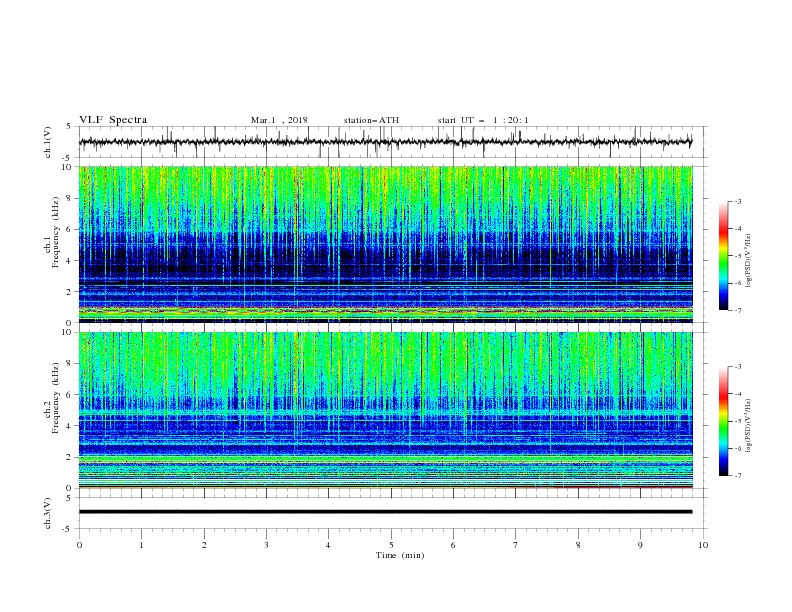Click the "5" tick on the time axis

point(391,545)
